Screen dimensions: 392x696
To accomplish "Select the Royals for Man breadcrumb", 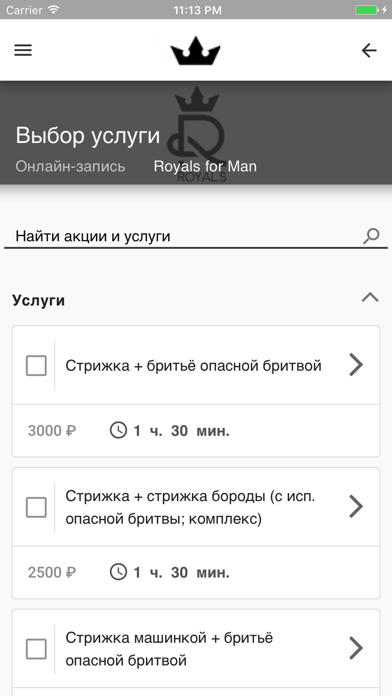I will [x=205, y=166].
